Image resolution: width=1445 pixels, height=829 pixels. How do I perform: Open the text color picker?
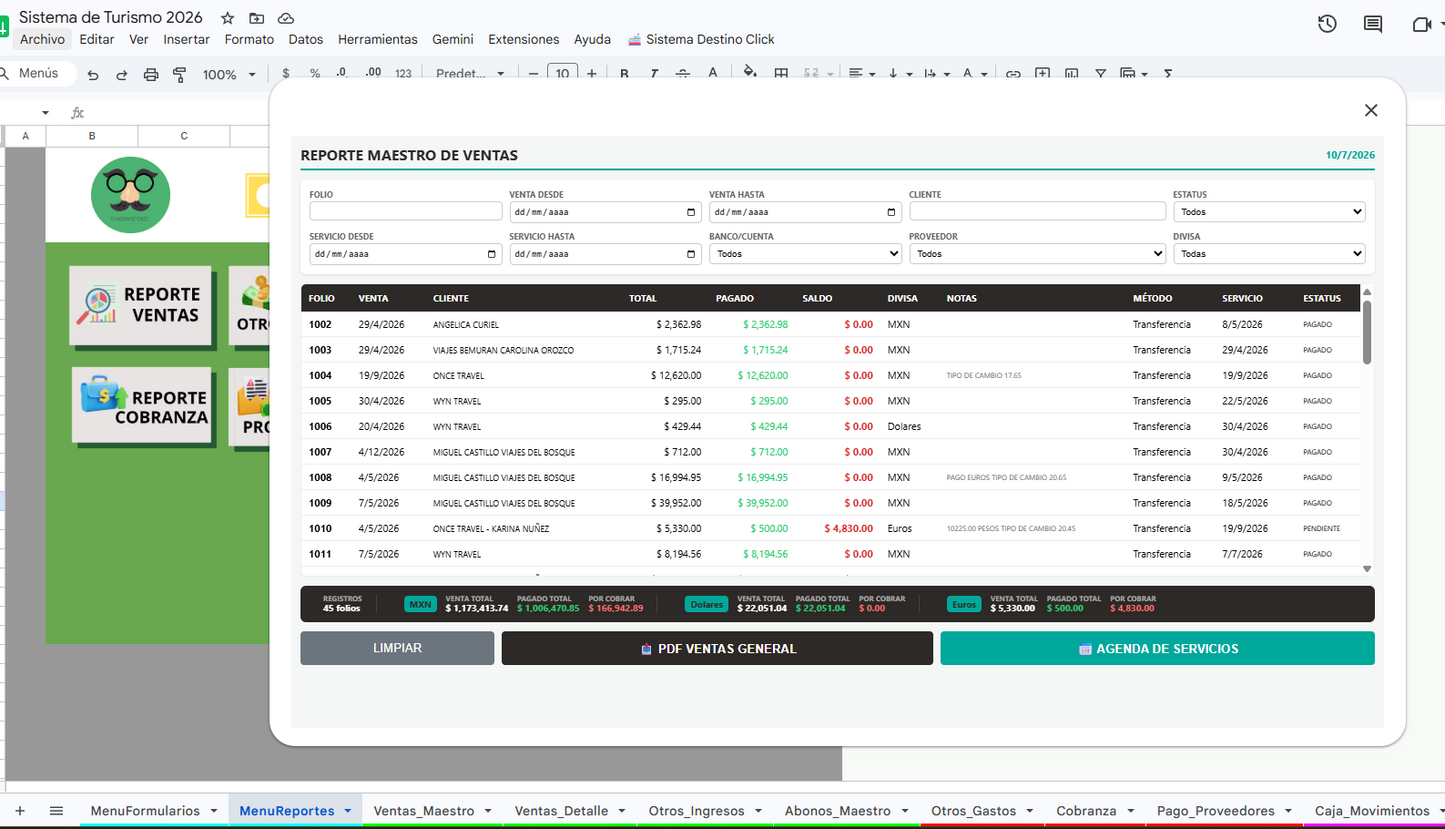pos(713,73)
